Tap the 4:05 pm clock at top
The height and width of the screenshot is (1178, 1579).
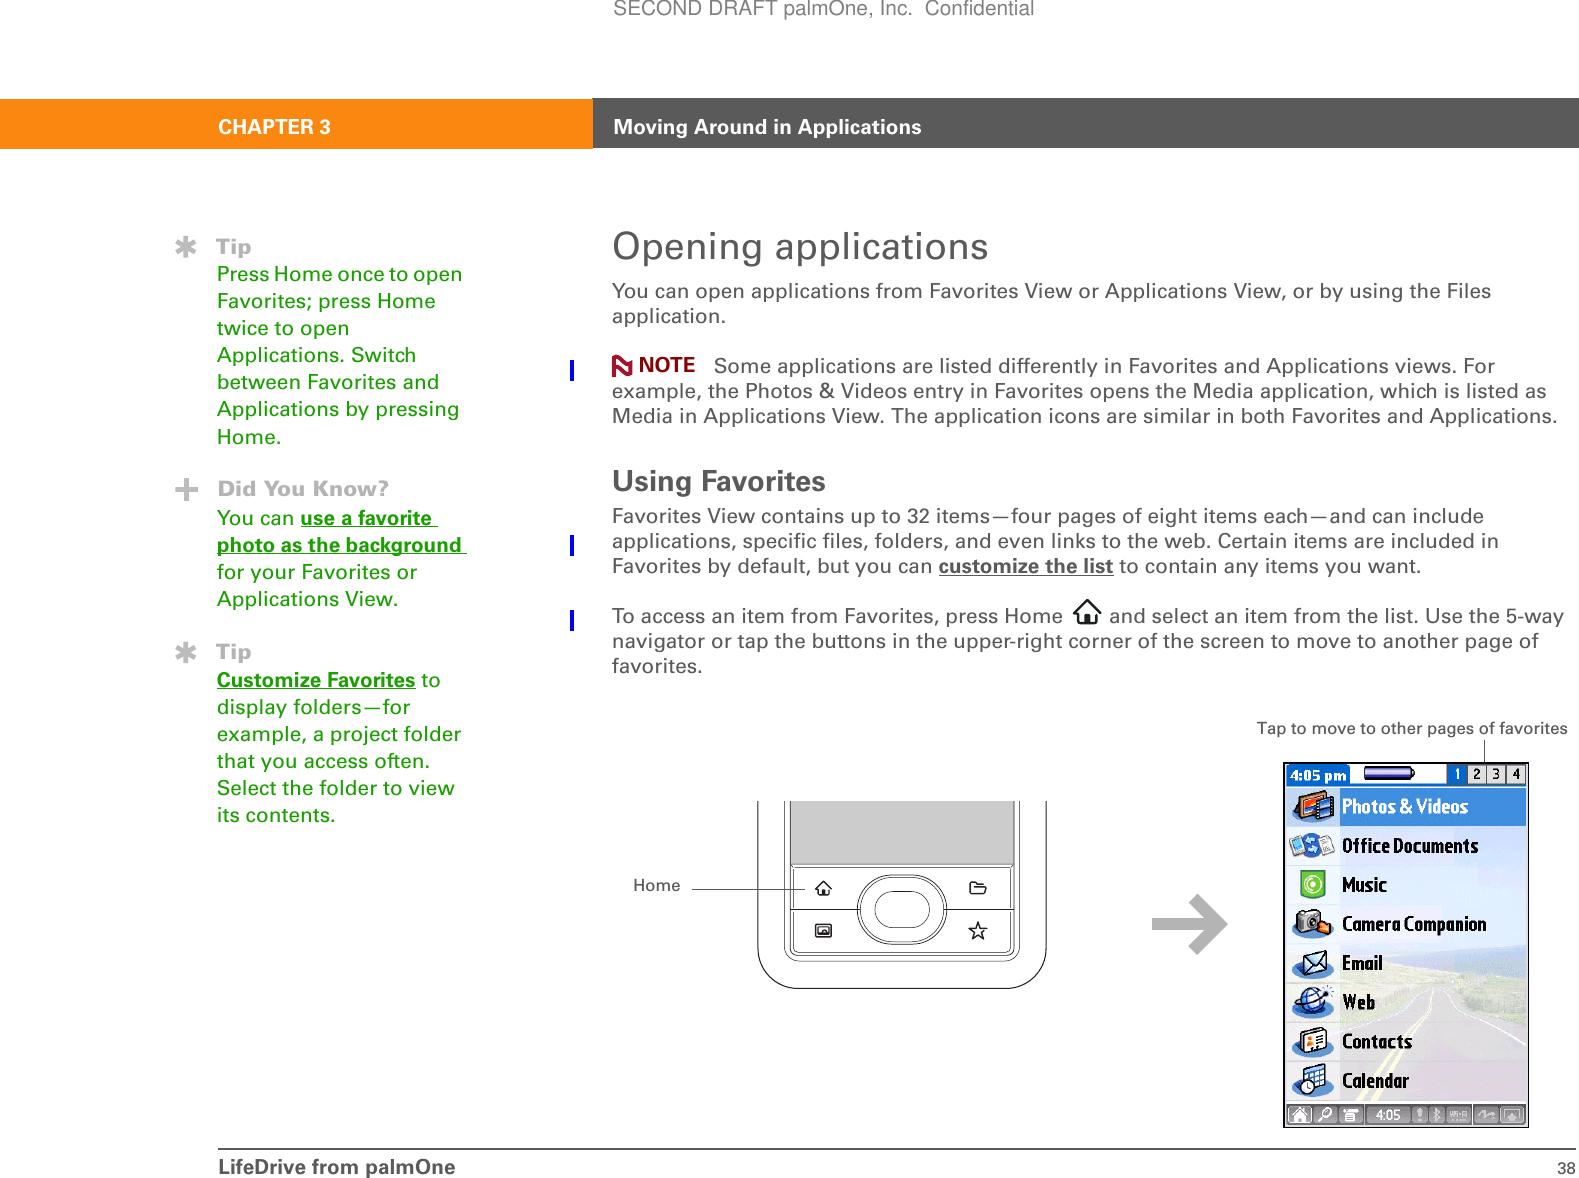(1317, 775)
